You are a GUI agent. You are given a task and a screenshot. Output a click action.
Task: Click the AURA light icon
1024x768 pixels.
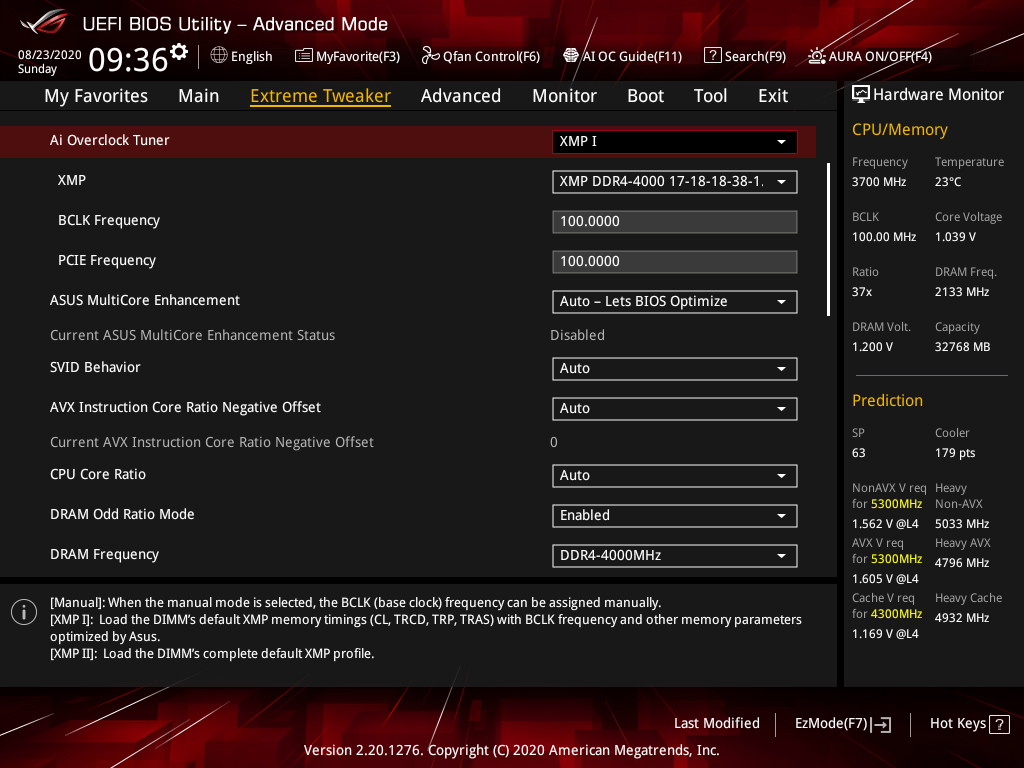tap(816, 56)
